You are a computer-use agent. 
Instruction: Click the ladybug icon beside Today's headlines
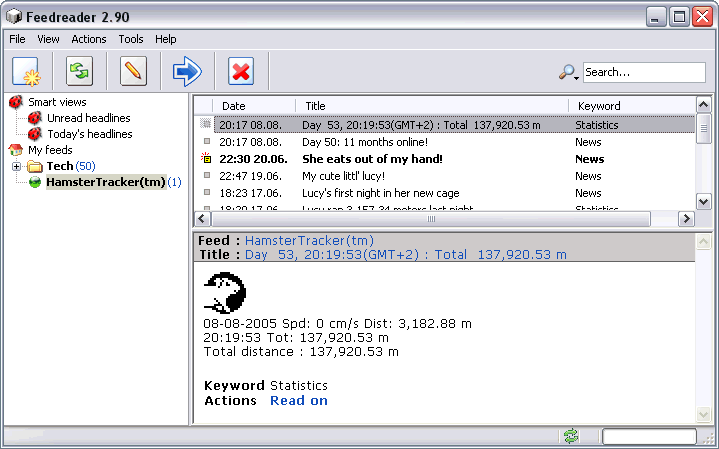click(x=34, y=134)
